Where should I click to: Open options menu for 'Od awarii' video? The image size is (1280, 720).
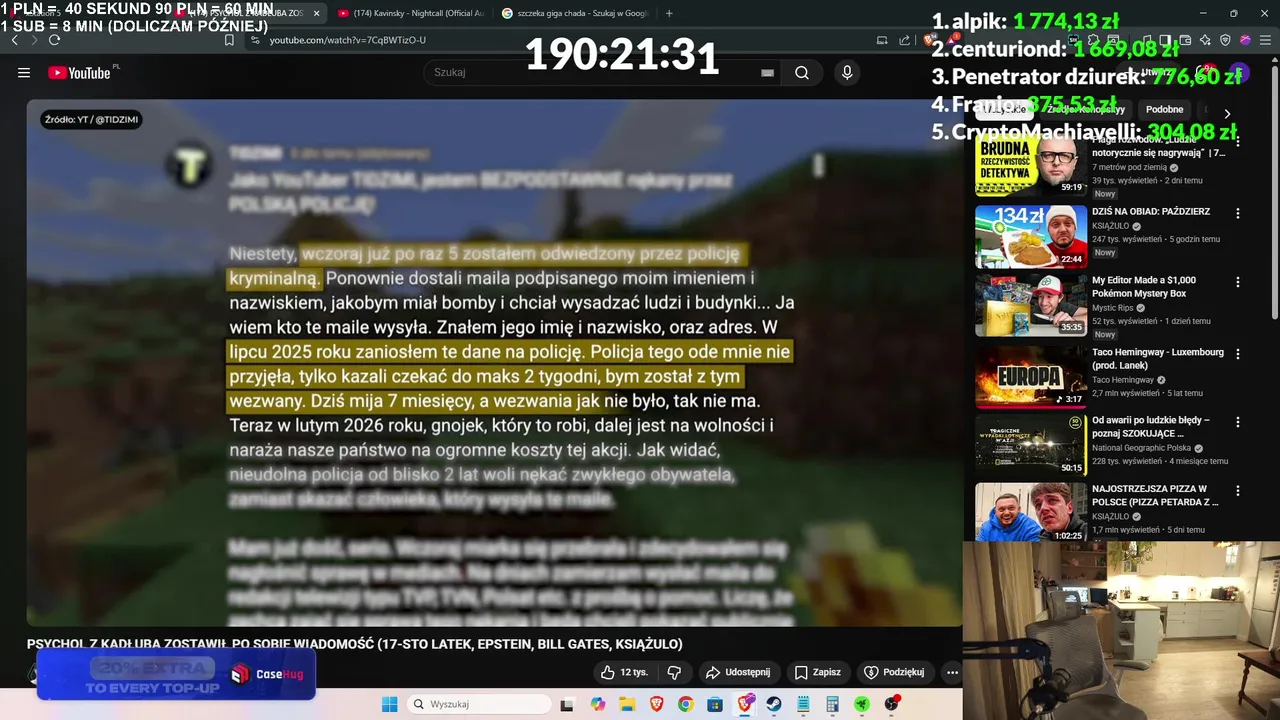1237,422
